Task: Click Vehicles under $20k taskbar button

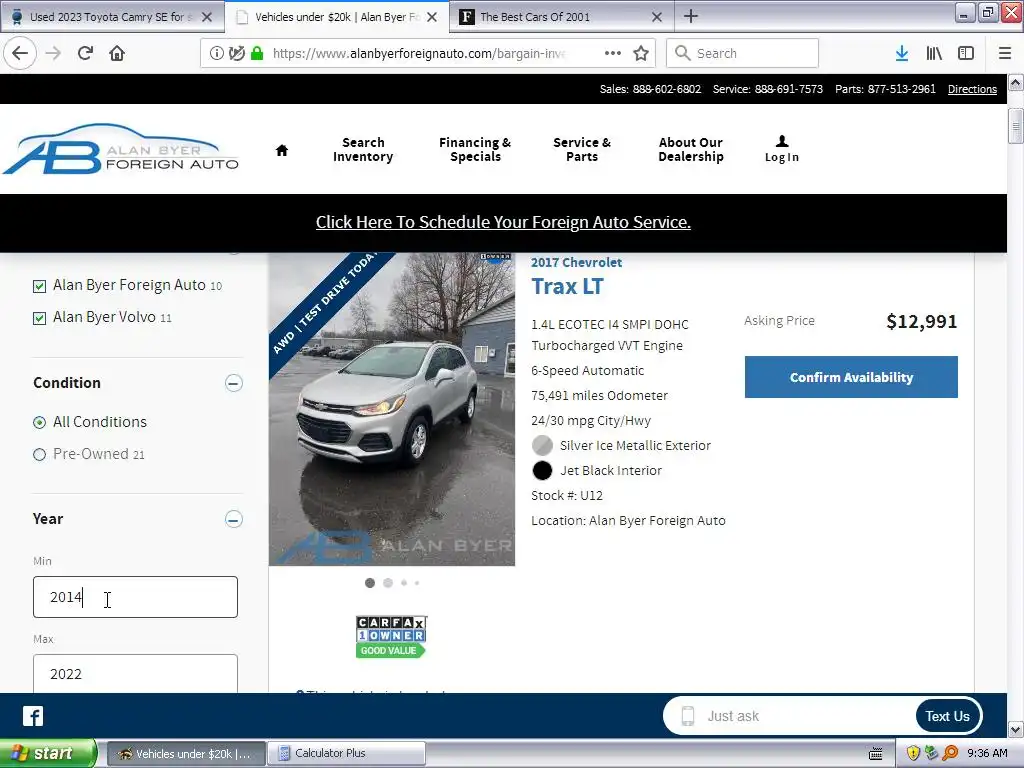Action: click(x=186, y=754)
